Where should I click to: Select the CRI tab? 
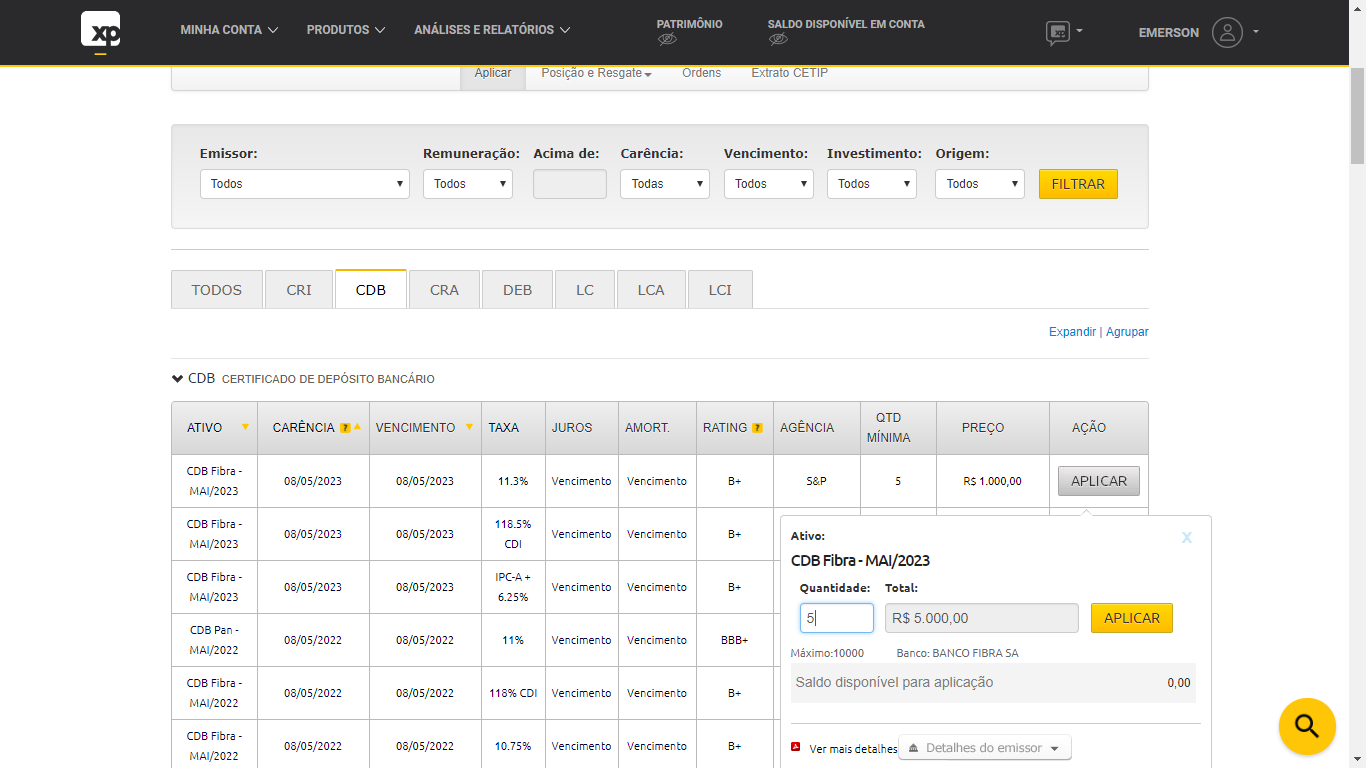point(299,289)
